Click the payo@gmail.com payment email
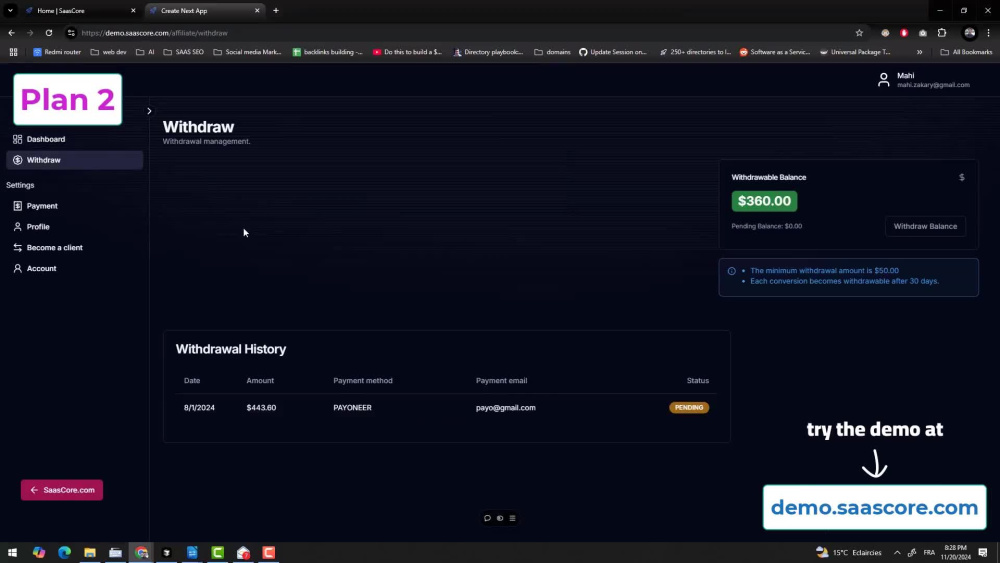This screenshot has width=1000, height=563. point(506,407)
